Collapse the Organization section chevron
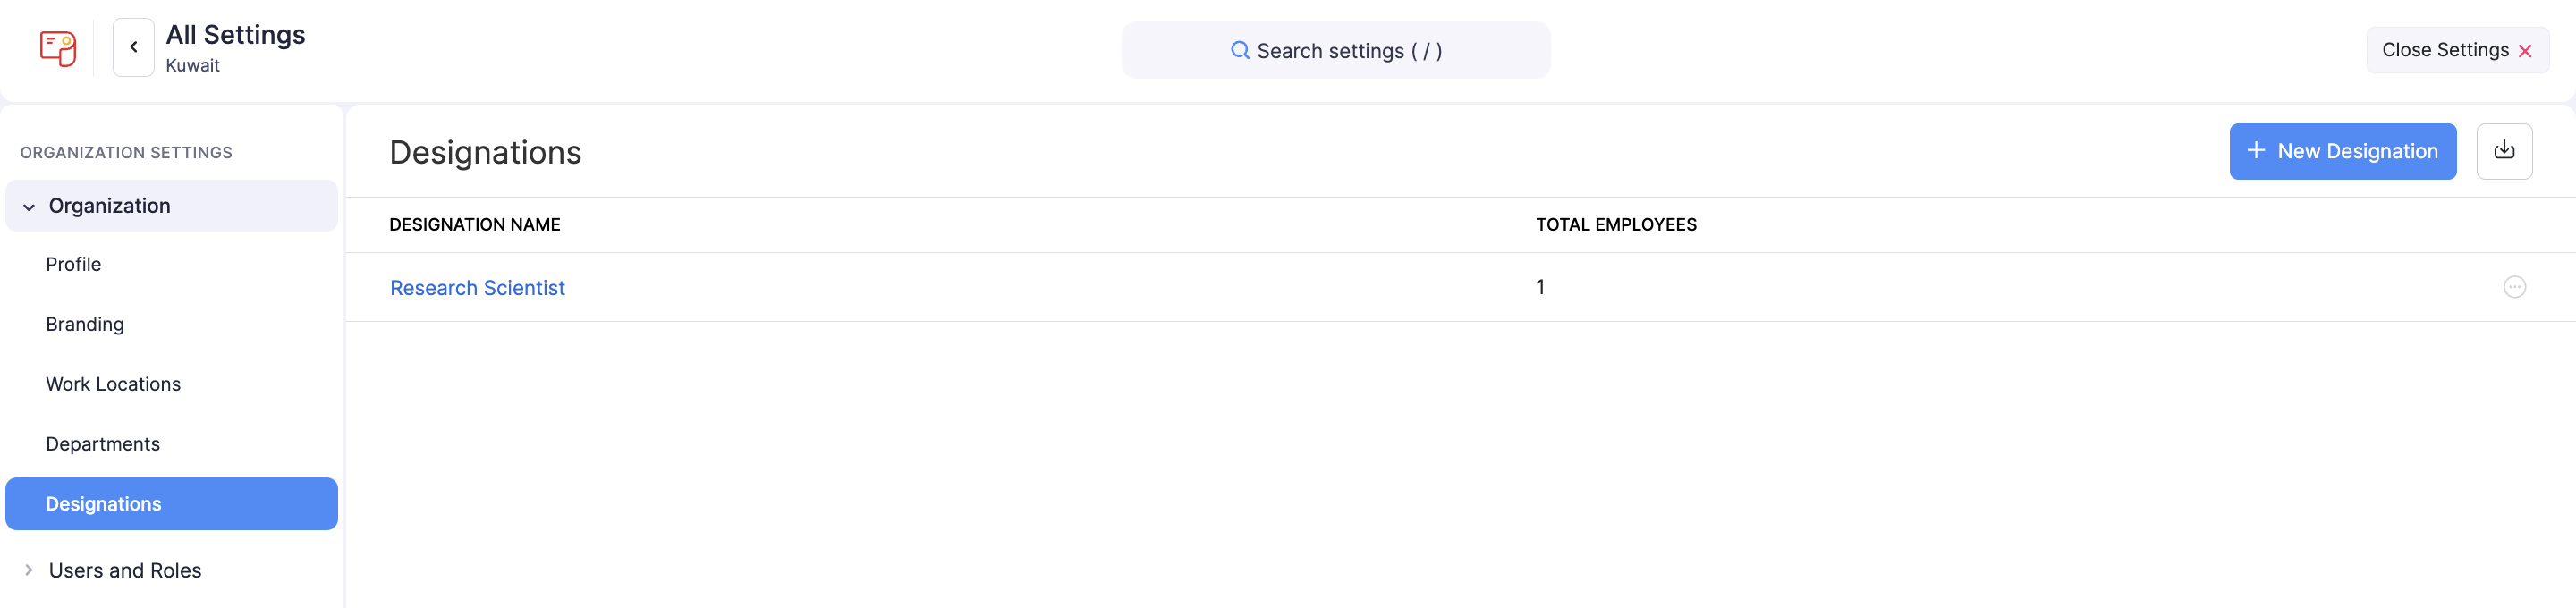The image size is (2576, 608). click(x=29, y=207)
